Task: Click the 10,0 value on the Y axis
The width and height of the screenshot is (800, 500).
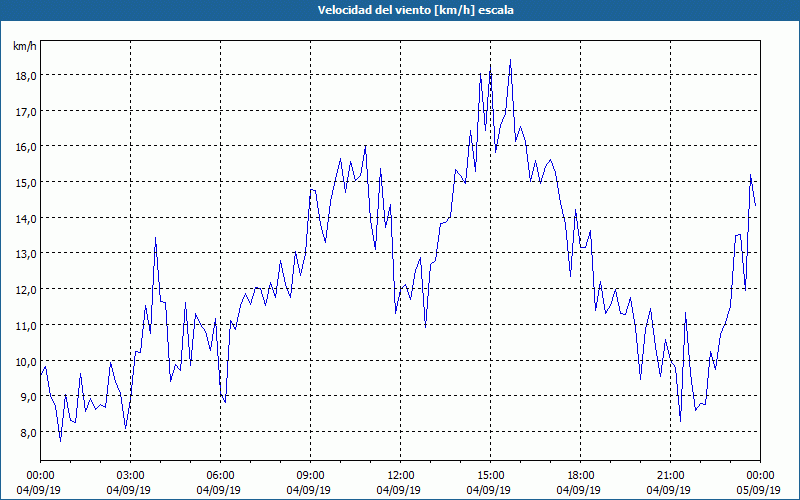Action: pyautogui.click(x=26, y=361)
